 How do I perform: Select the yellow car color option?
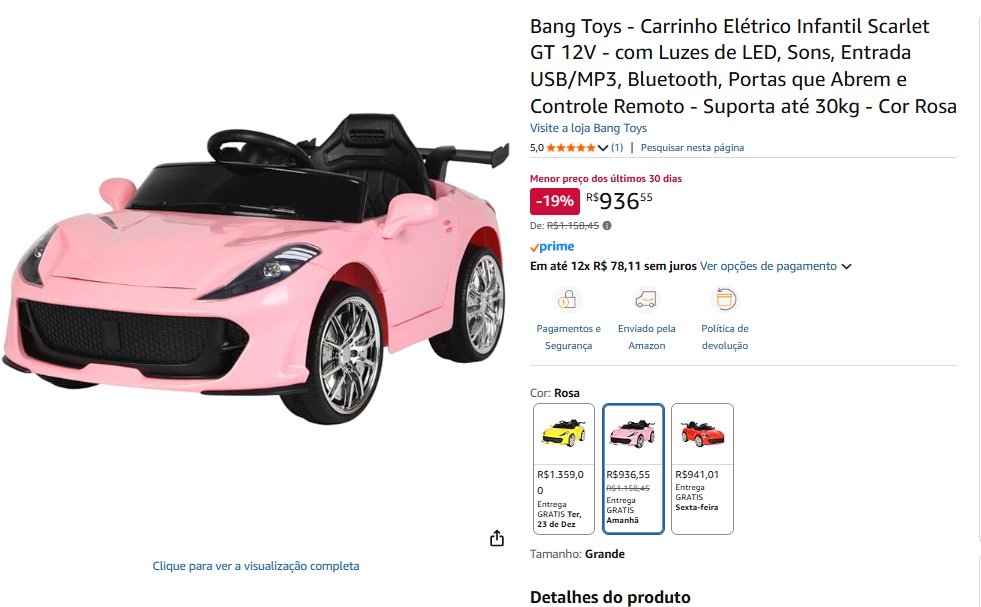(x=564, y=469)
